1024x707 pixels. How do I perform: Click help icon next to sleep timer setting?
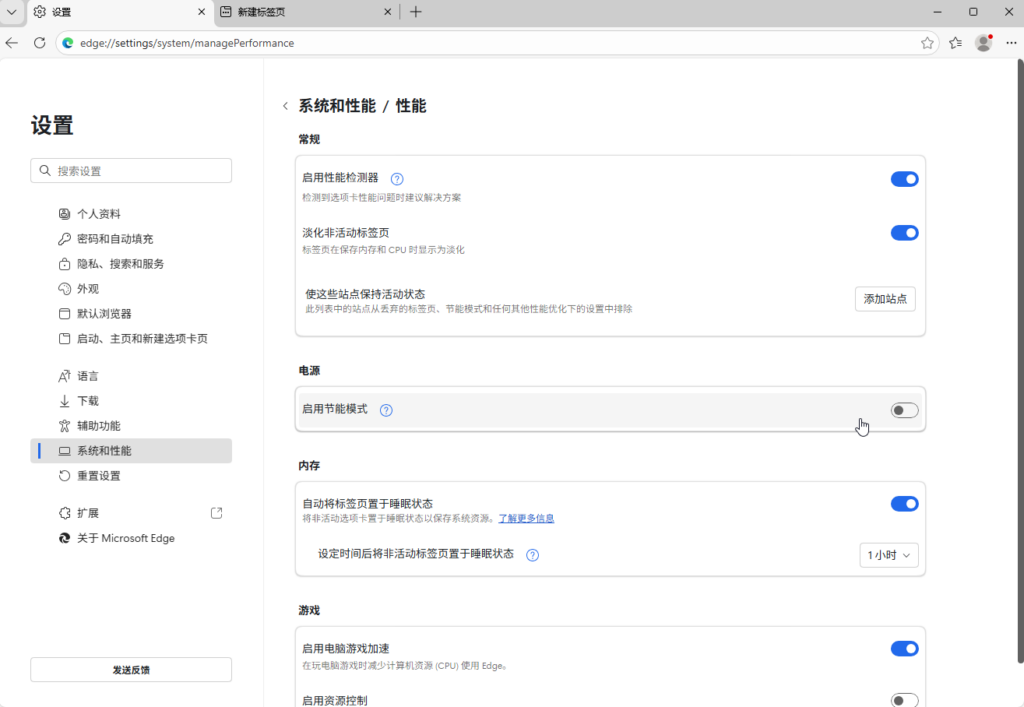pyautogui.click(x=533, y=555)
